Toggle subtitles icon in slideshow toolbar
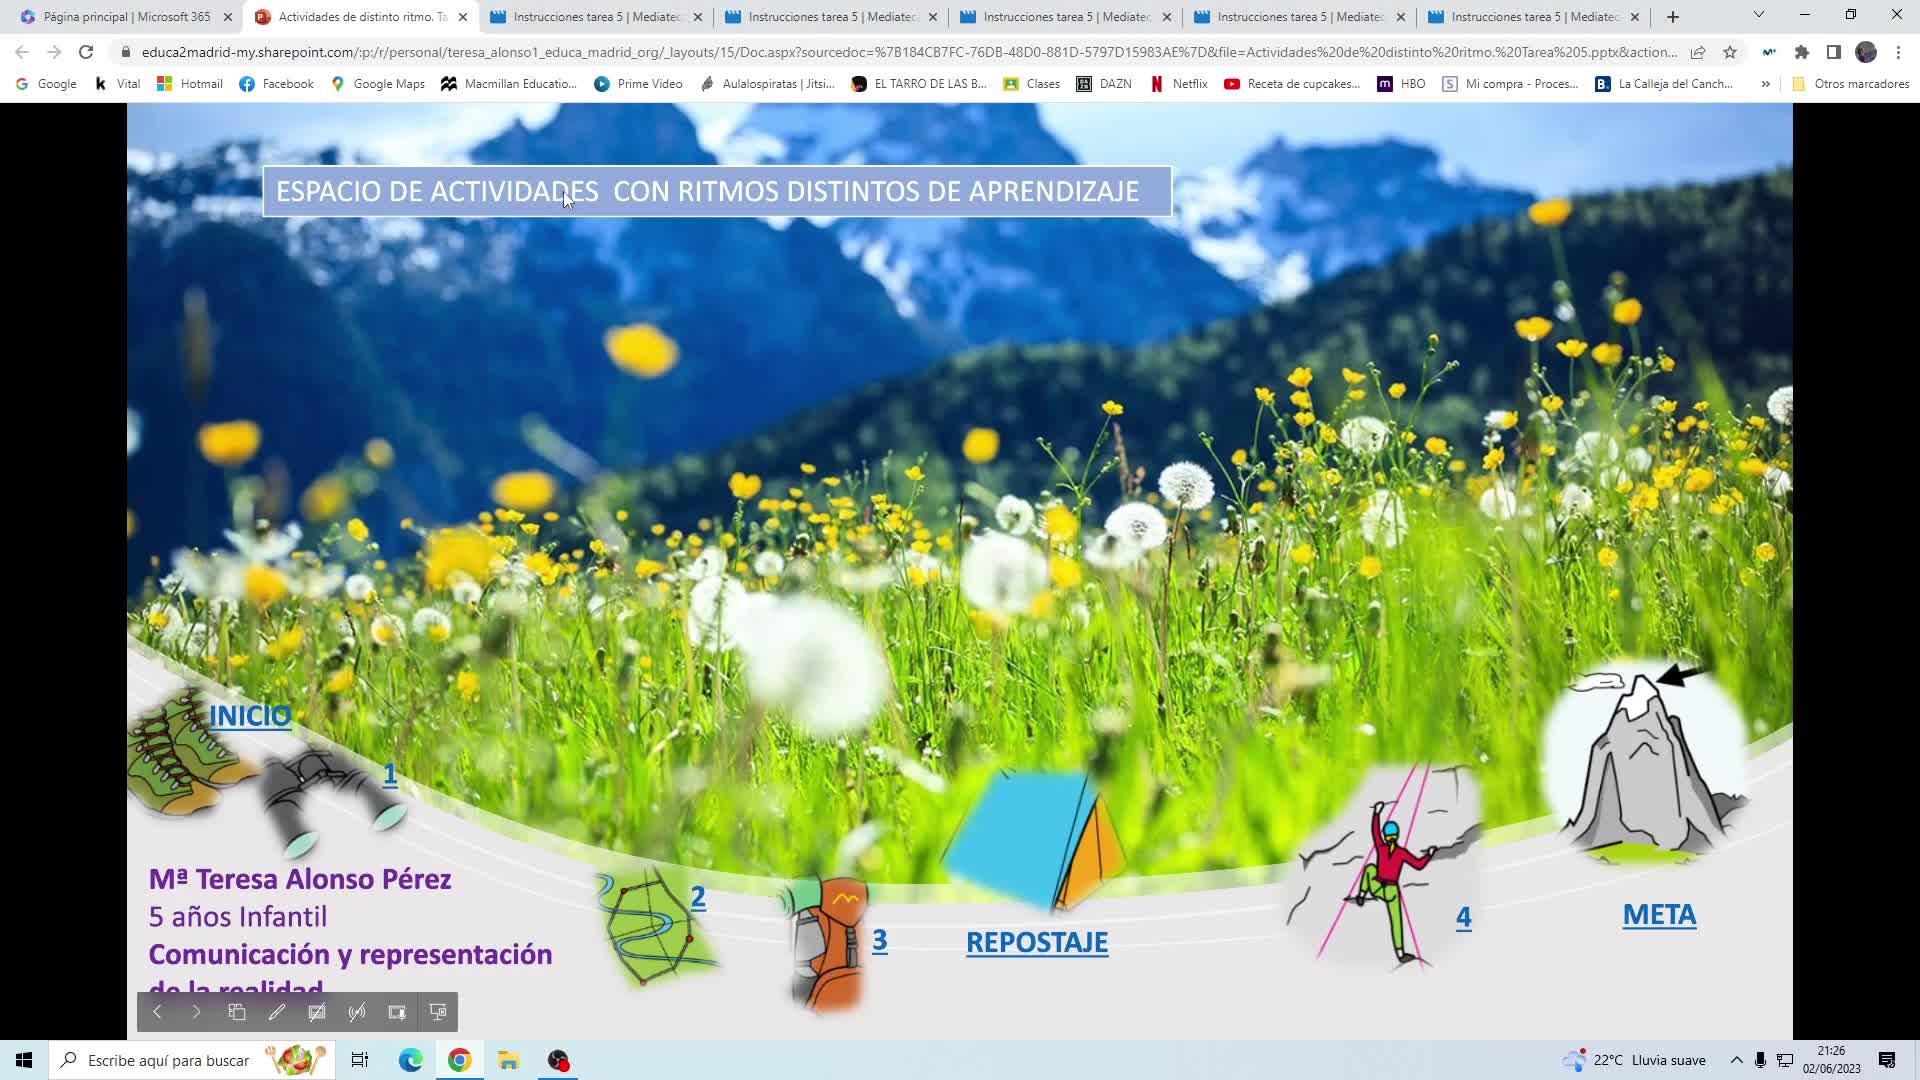This screenshot has width=1920, height=1080. point(317,1012)
